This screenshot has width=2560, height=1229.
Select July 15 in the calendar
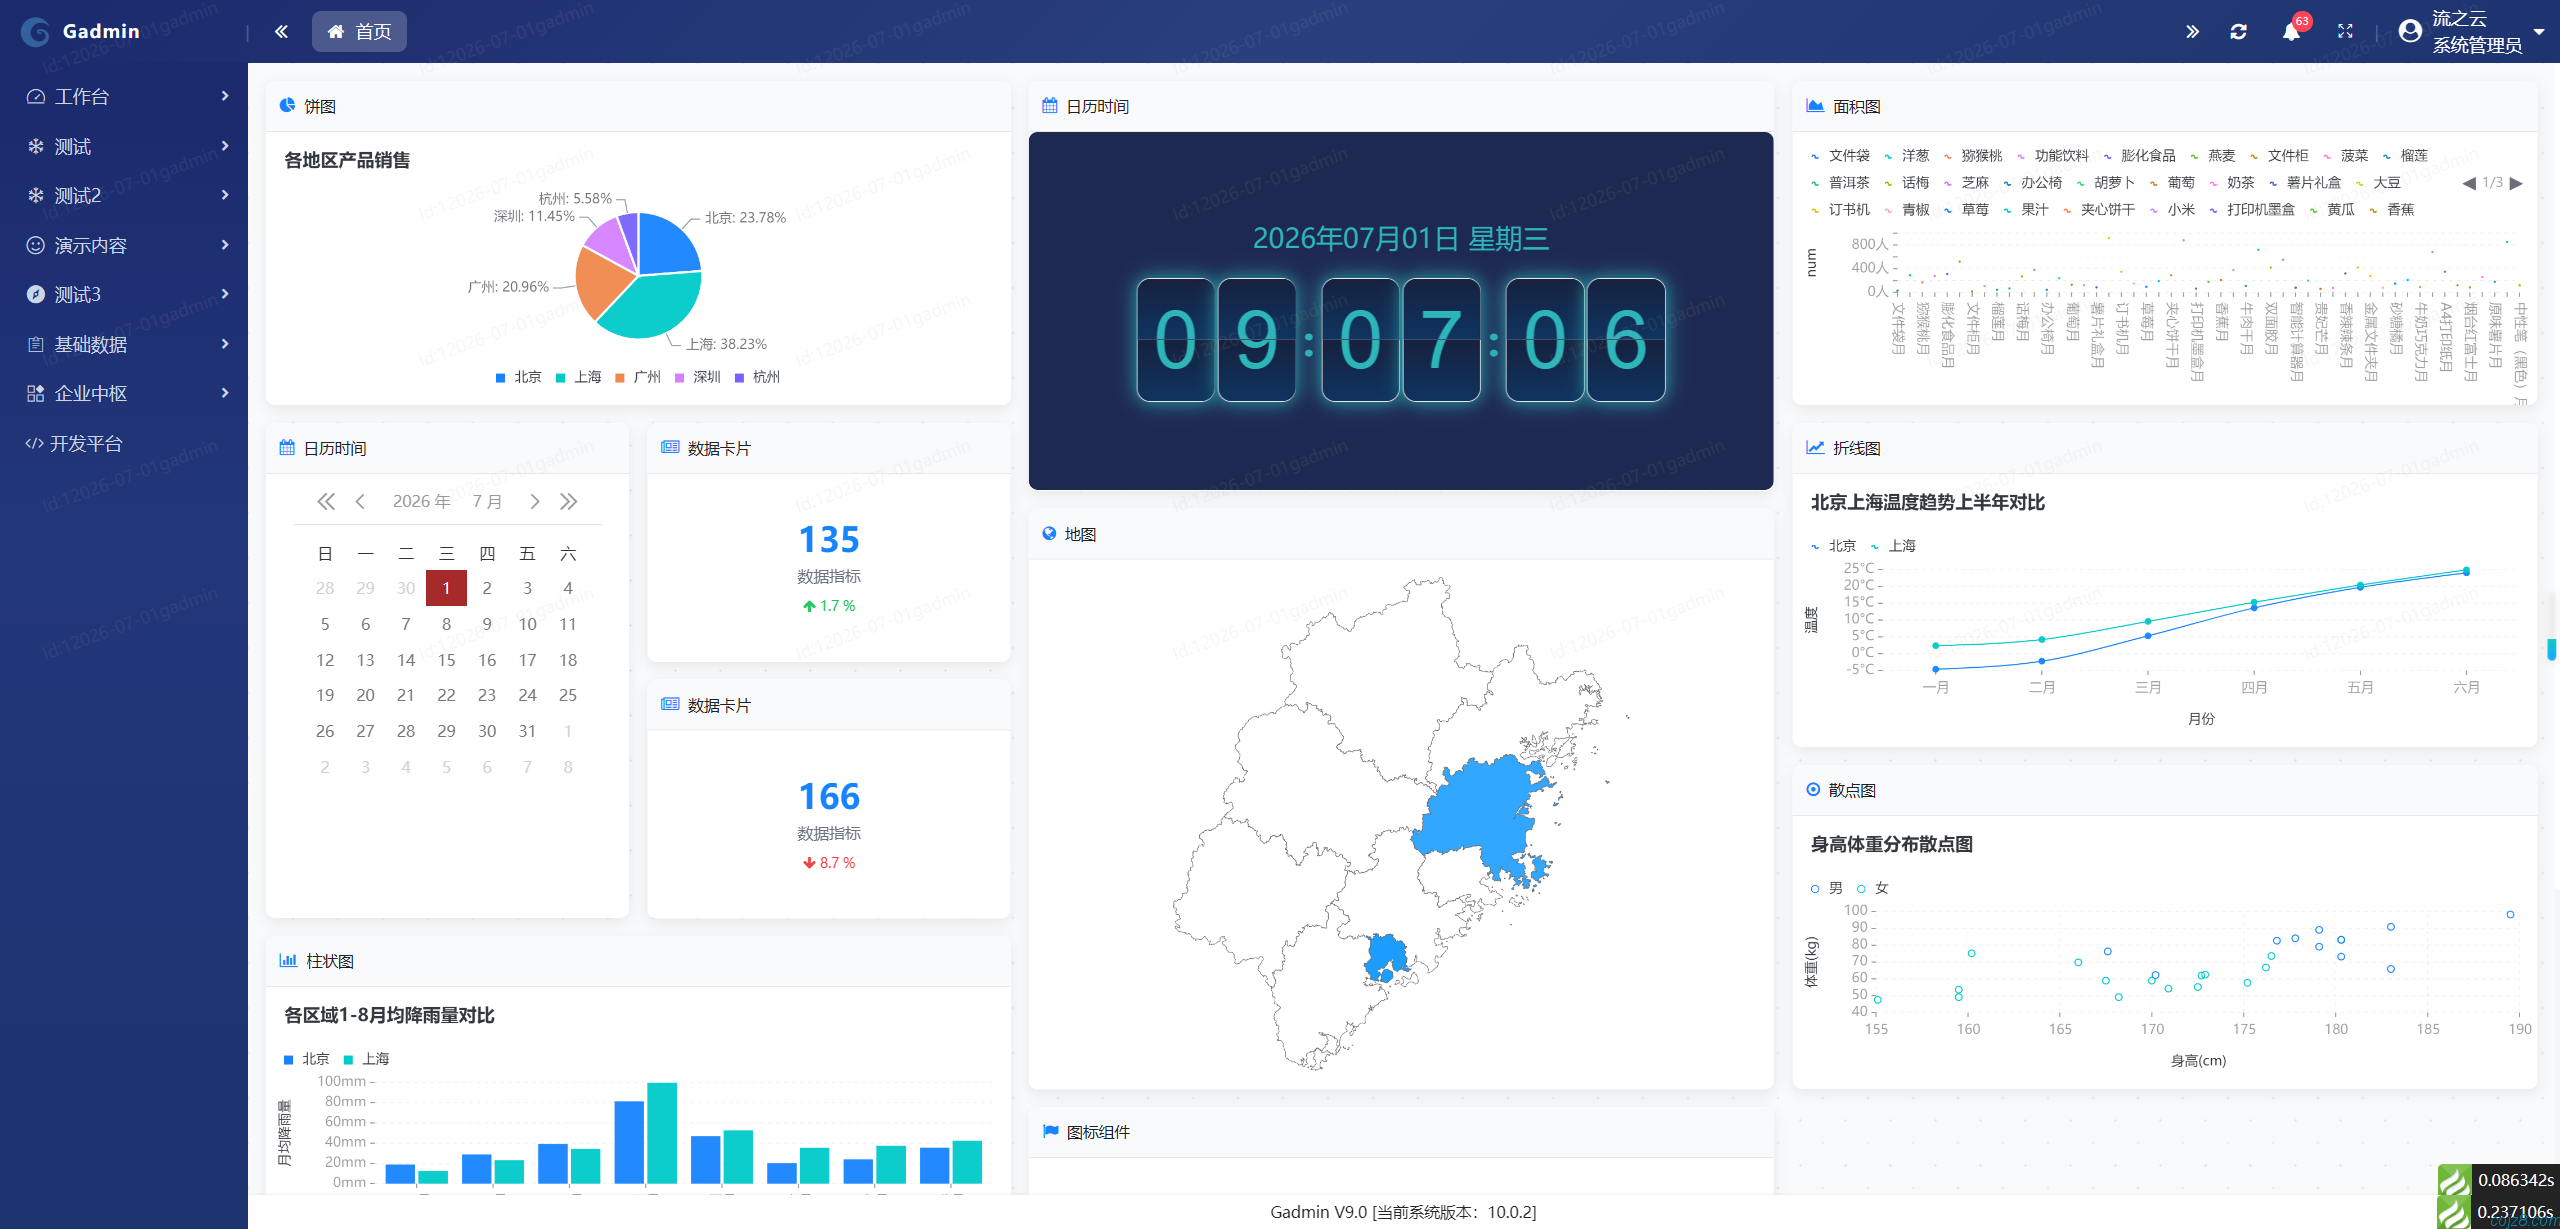pyautogui.click(x=446, y=660)
